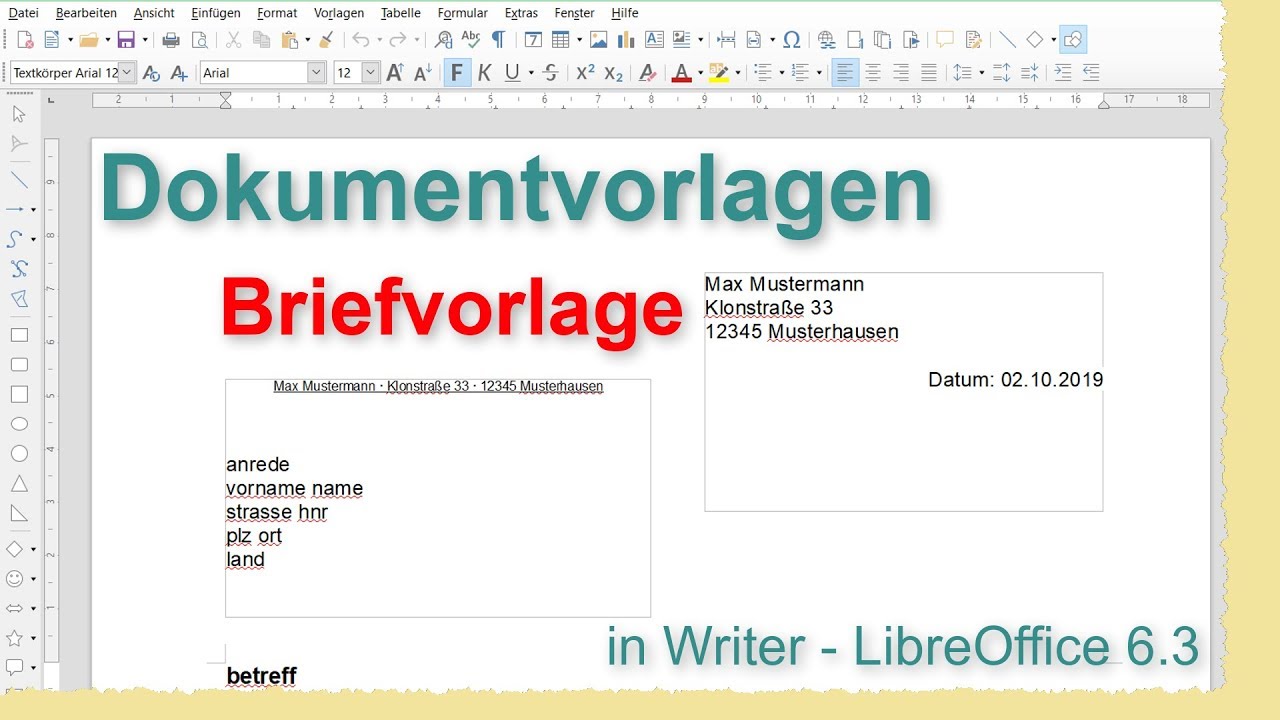Click Increase Font Size icon
Screen dimensions: 1280x720
(395, 73)
